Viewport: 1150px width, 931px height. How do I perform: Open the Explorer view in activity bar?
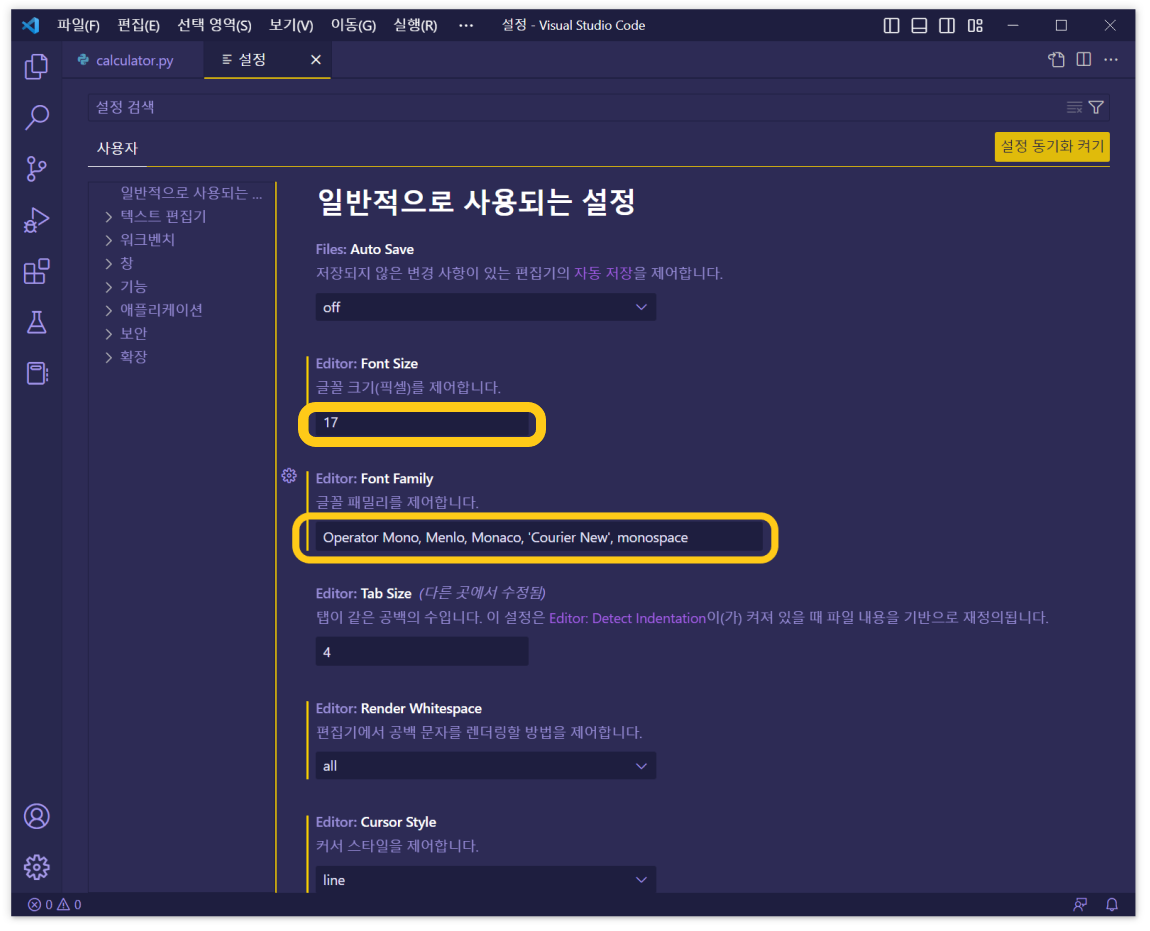point(37,67)
